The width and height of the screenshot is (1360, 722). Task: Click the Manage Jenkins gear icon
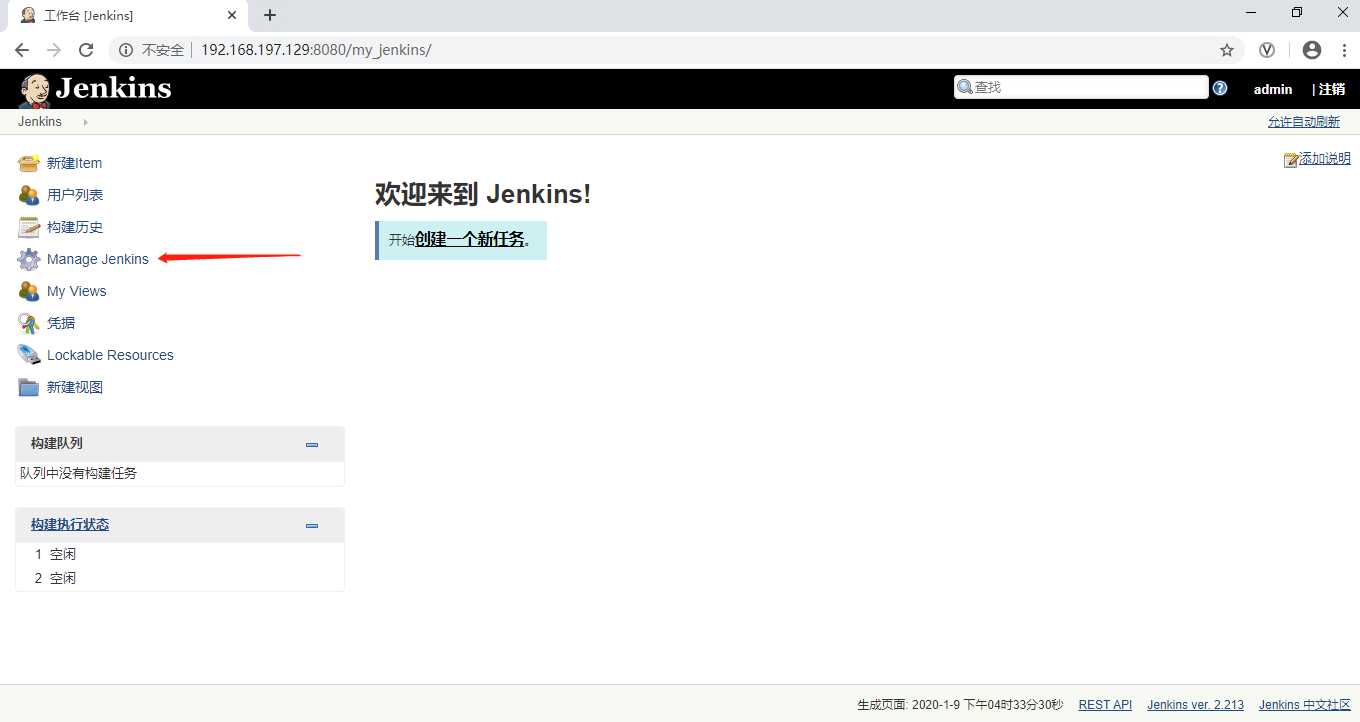(29, 259)
